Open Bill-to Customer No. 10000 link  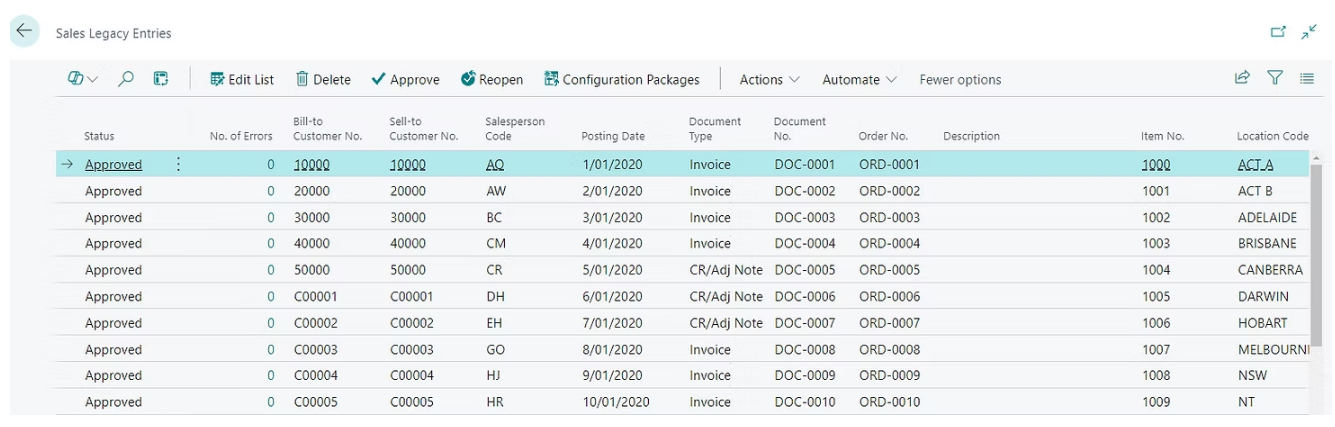click(x=311, y=165)
